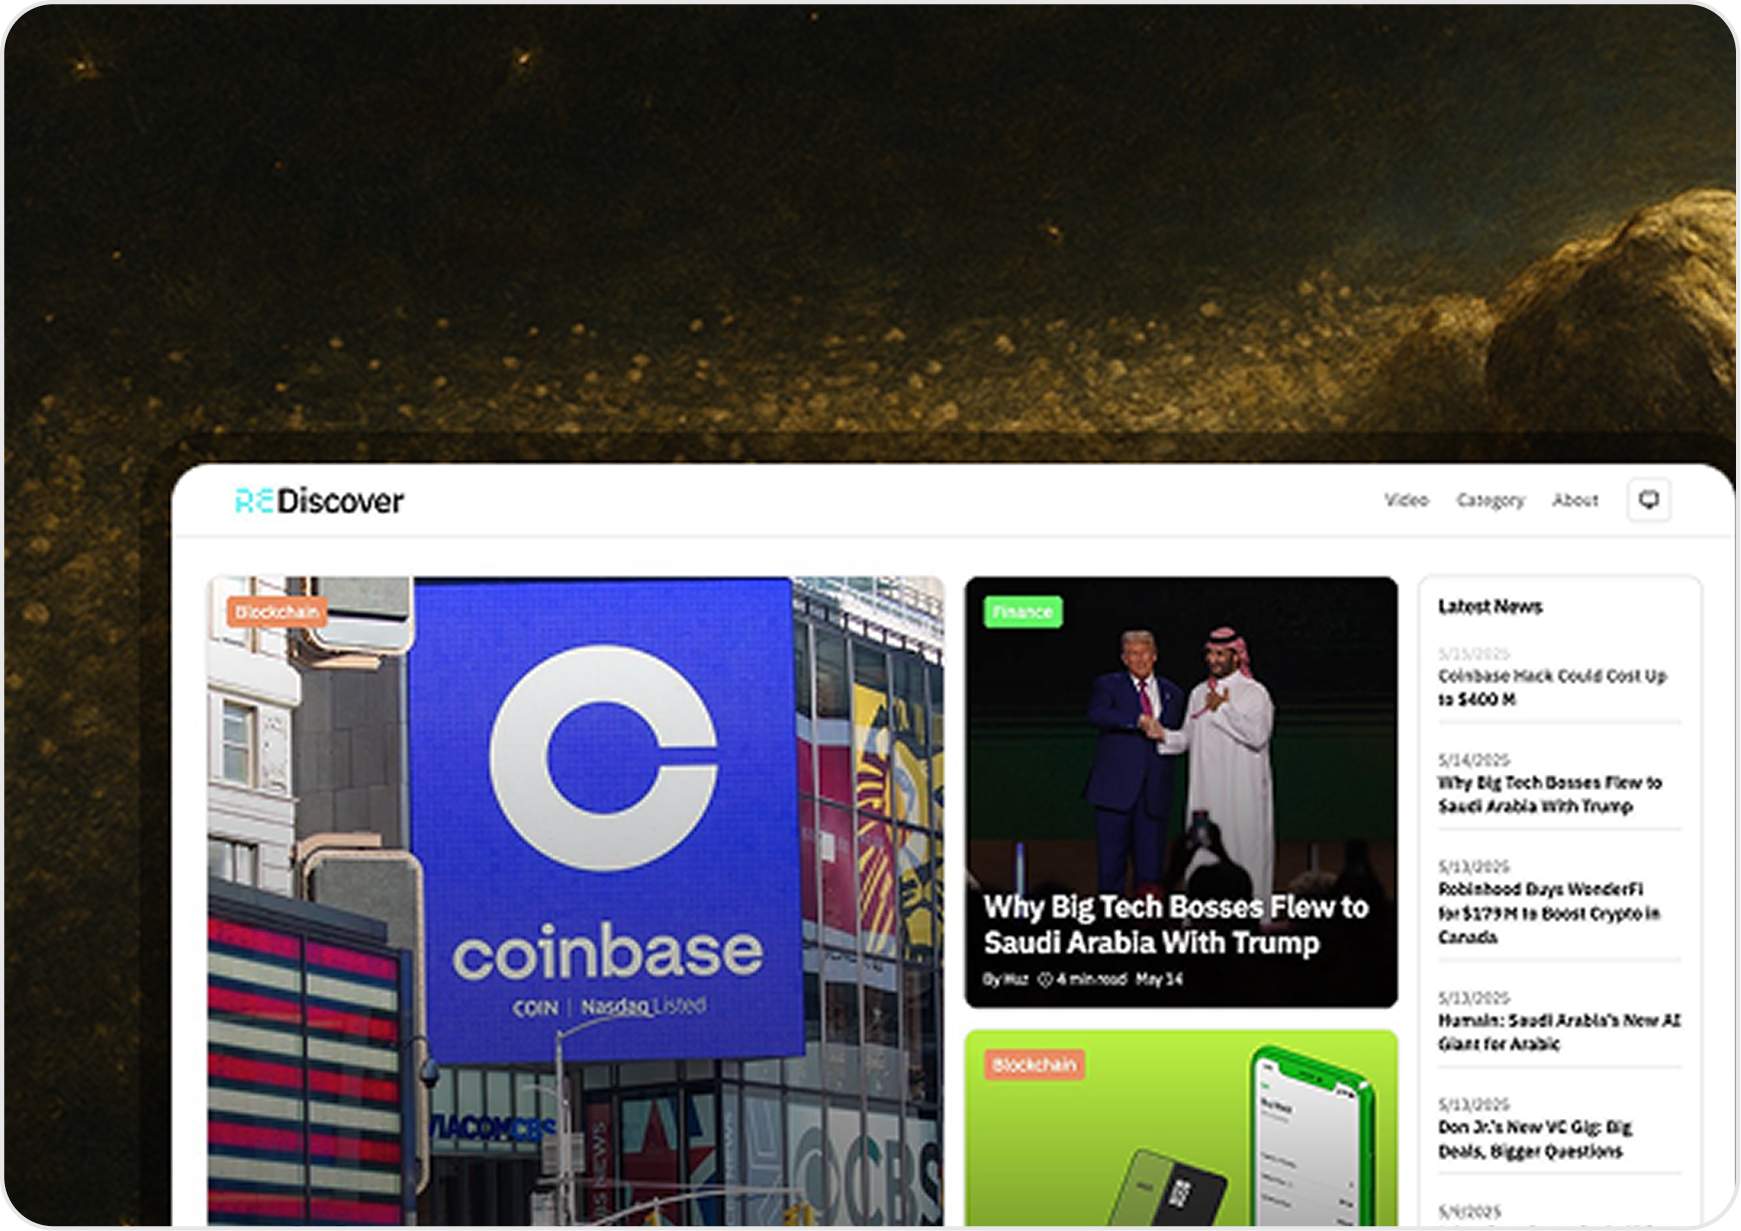Go to the About page
This screenshot has width=1741, height=1231.
(x=1575, y=500)
